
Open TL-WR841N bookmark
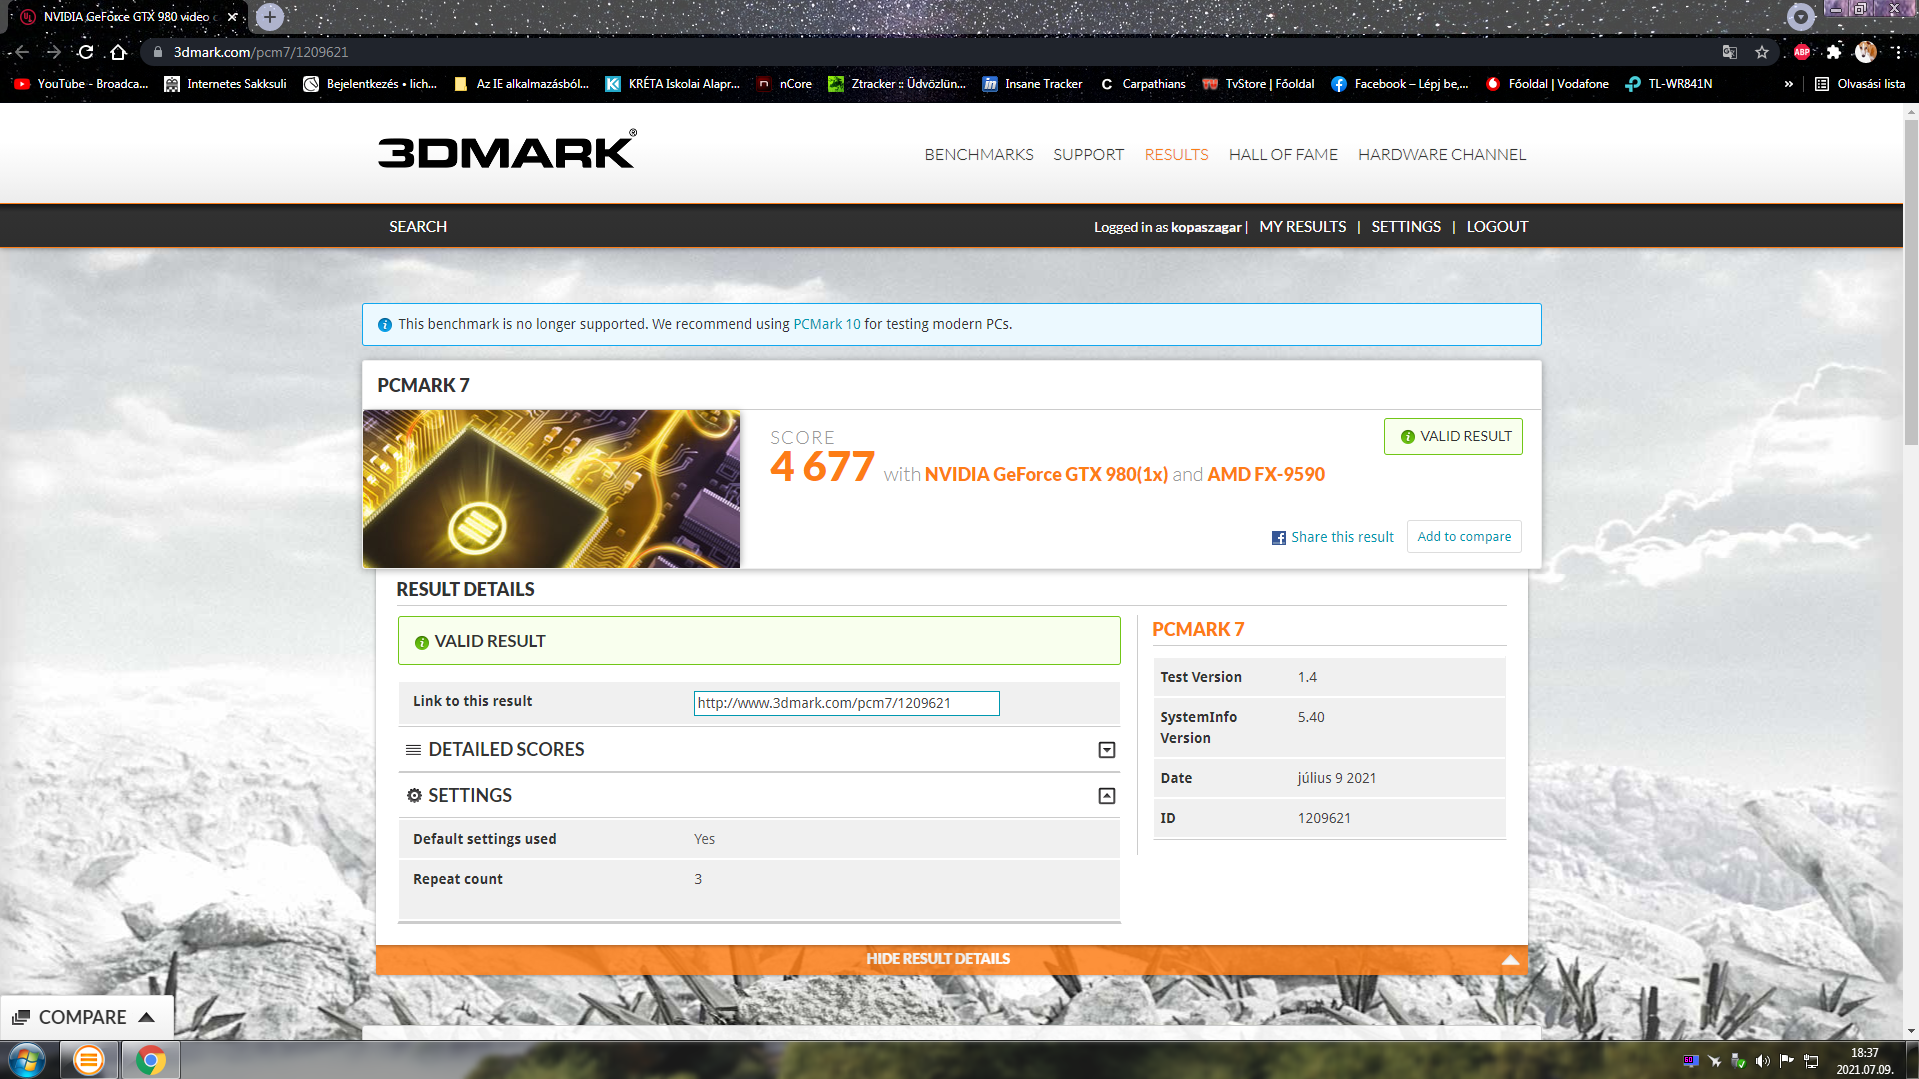[1669, 84]
